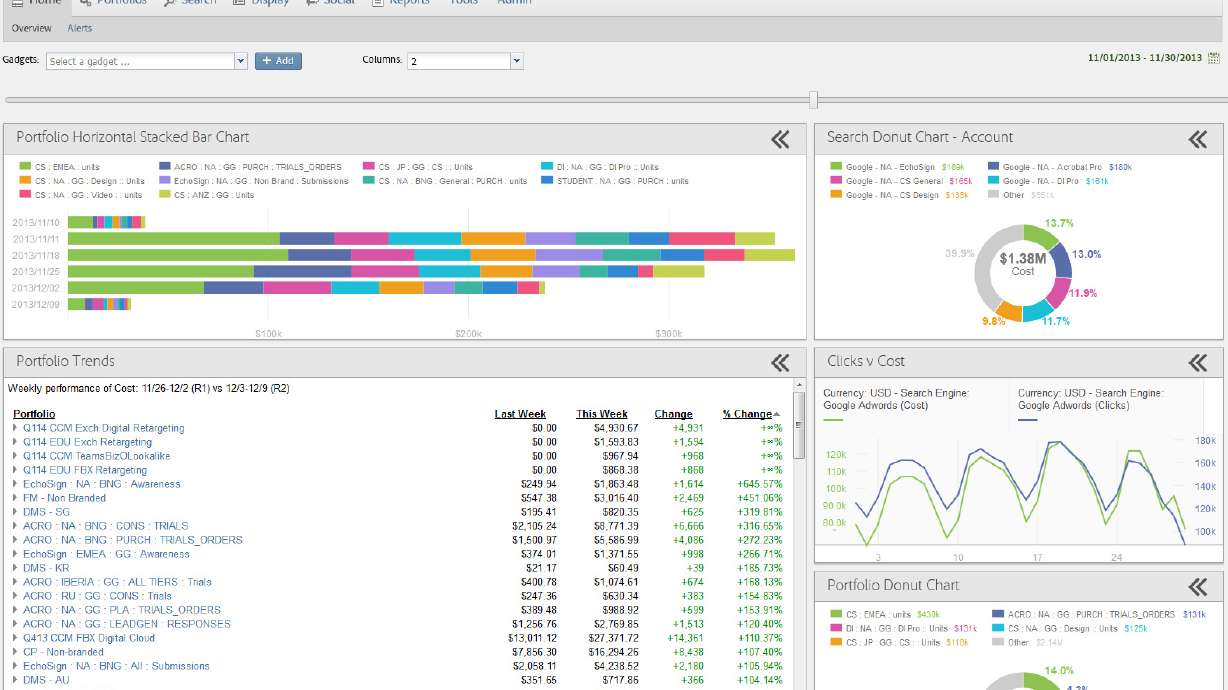Click the '+ Add' gadget button
This screenshot has height=690, width=1228.
(277, 60)
